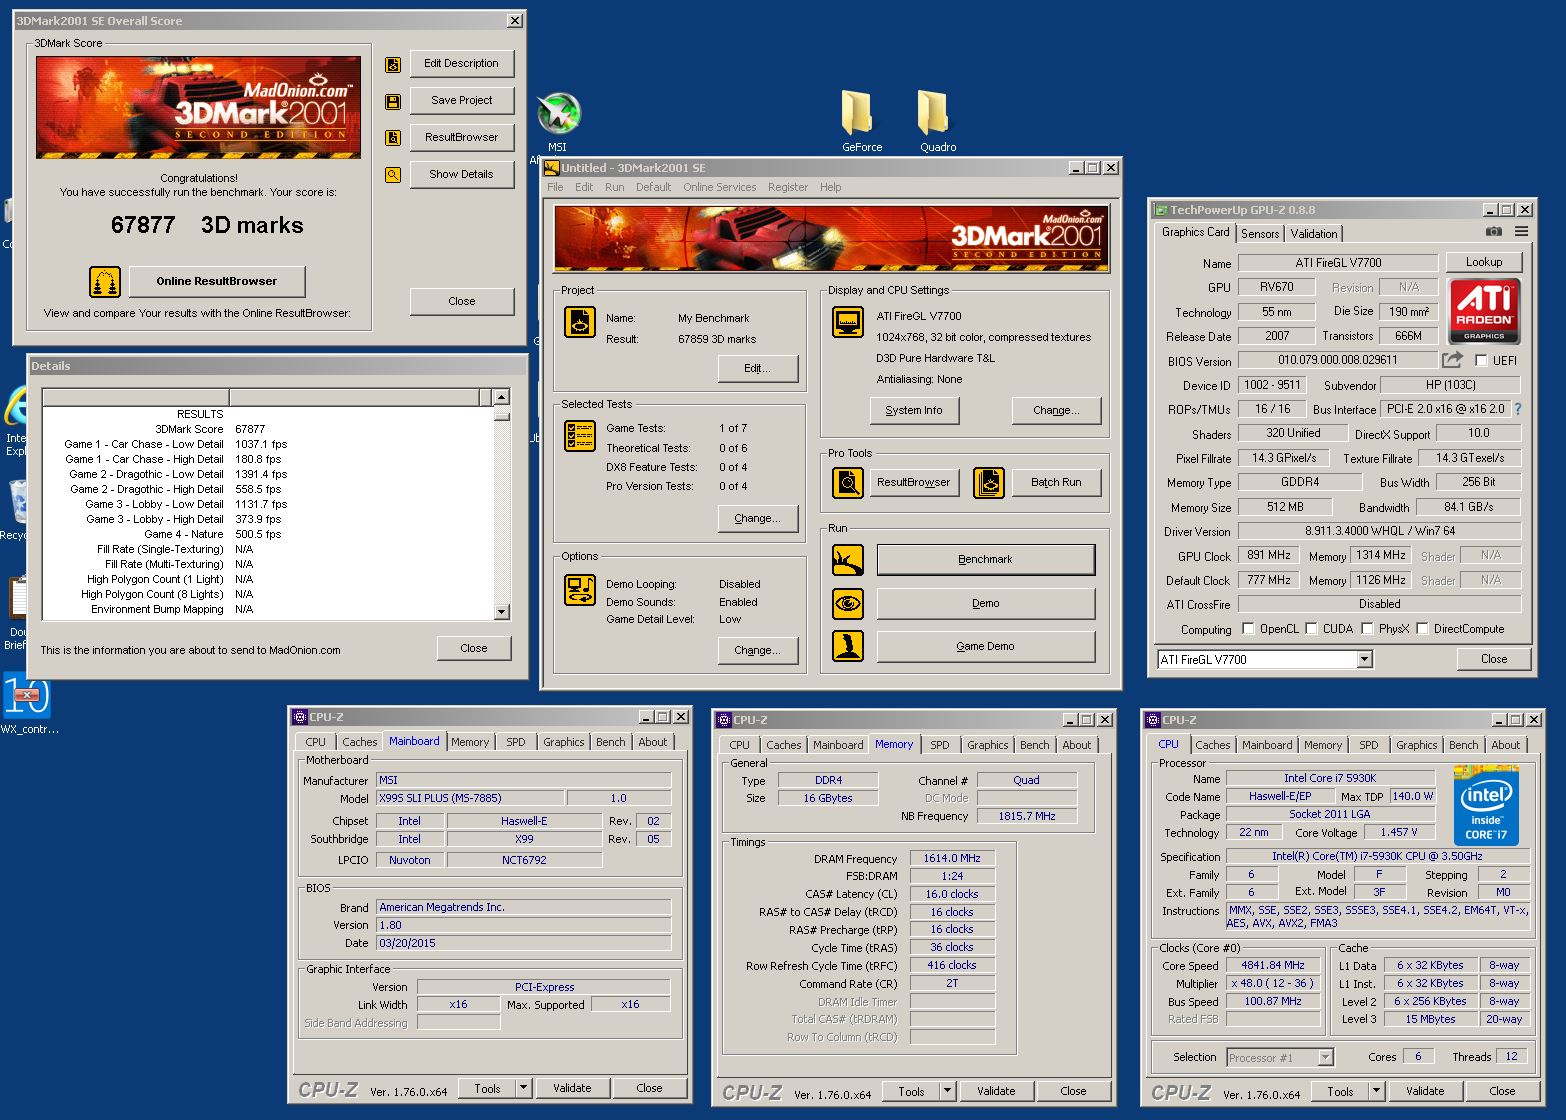1566x1120 pixels.
Task: Open the Bench tab in CPU tab CPU-Z window
Action: [x=1463, y=745]
